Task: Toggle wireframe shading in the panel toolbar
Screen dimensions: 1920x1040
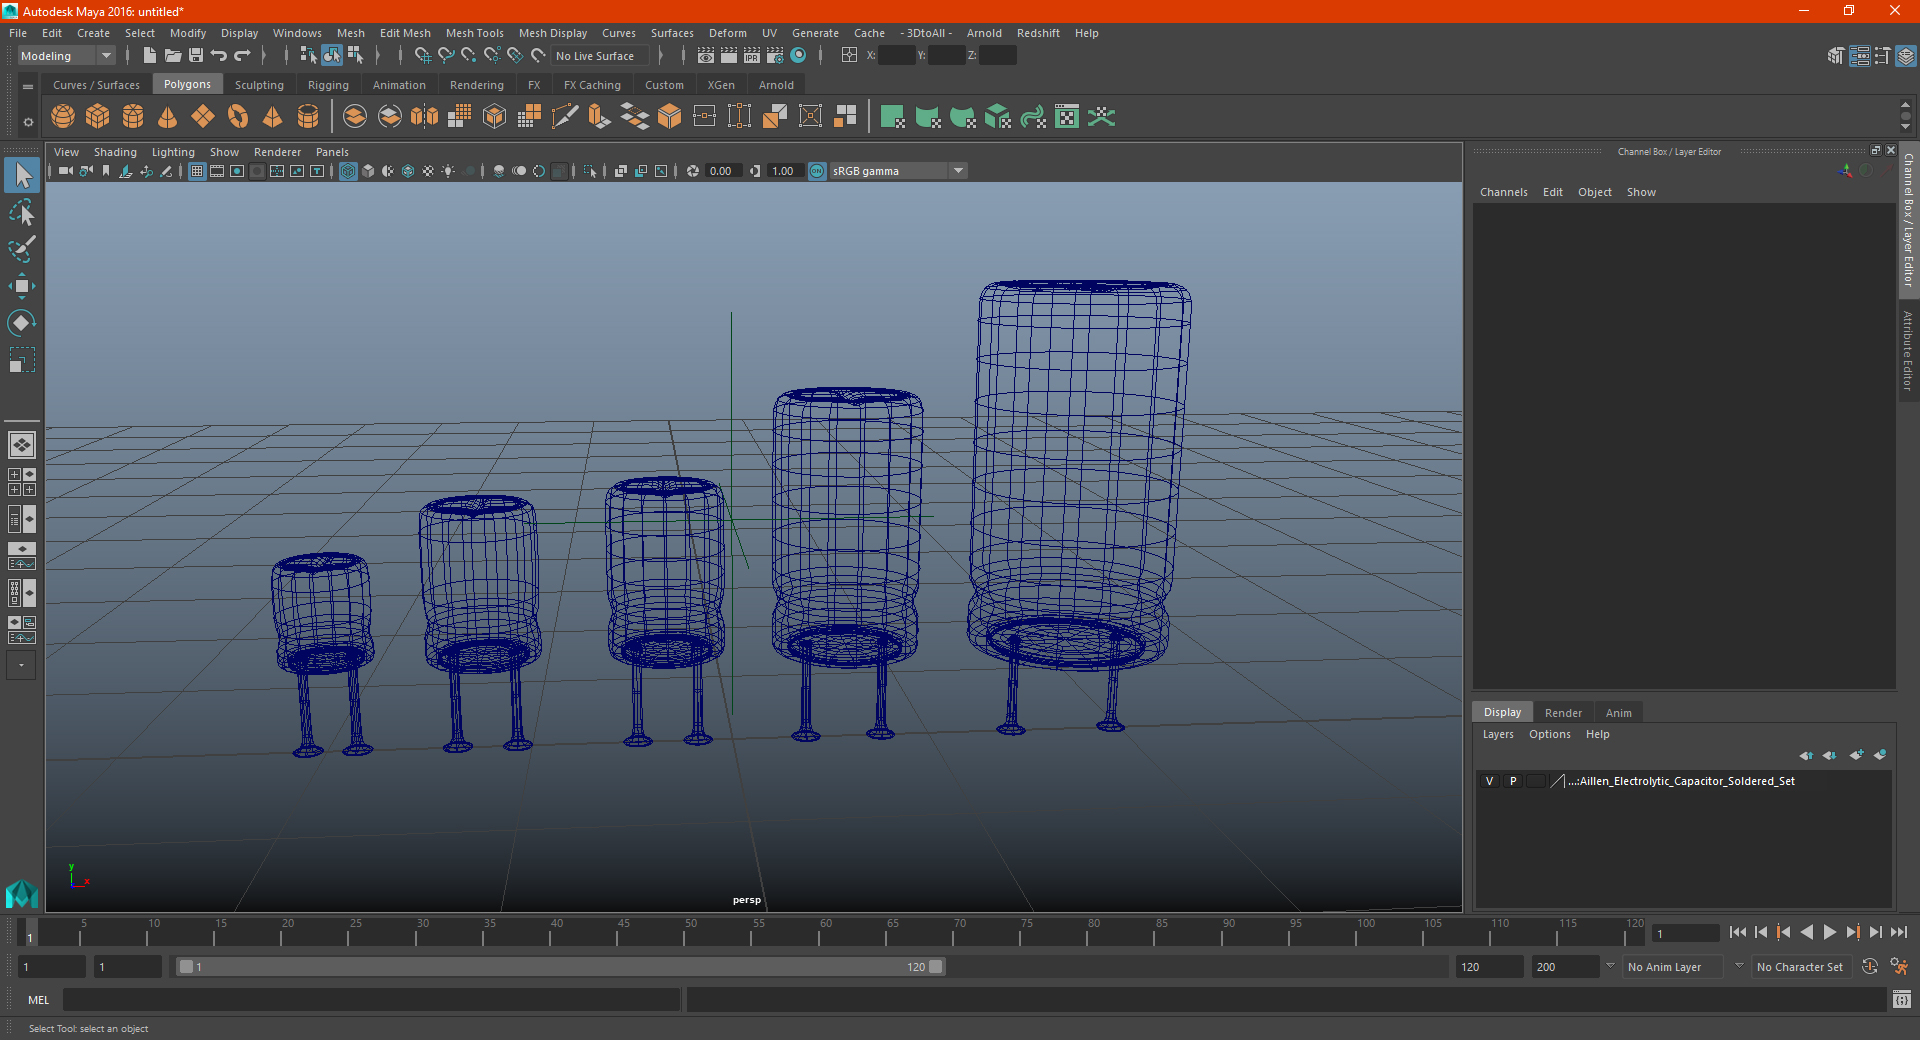Action: click(x=348, y=171)
